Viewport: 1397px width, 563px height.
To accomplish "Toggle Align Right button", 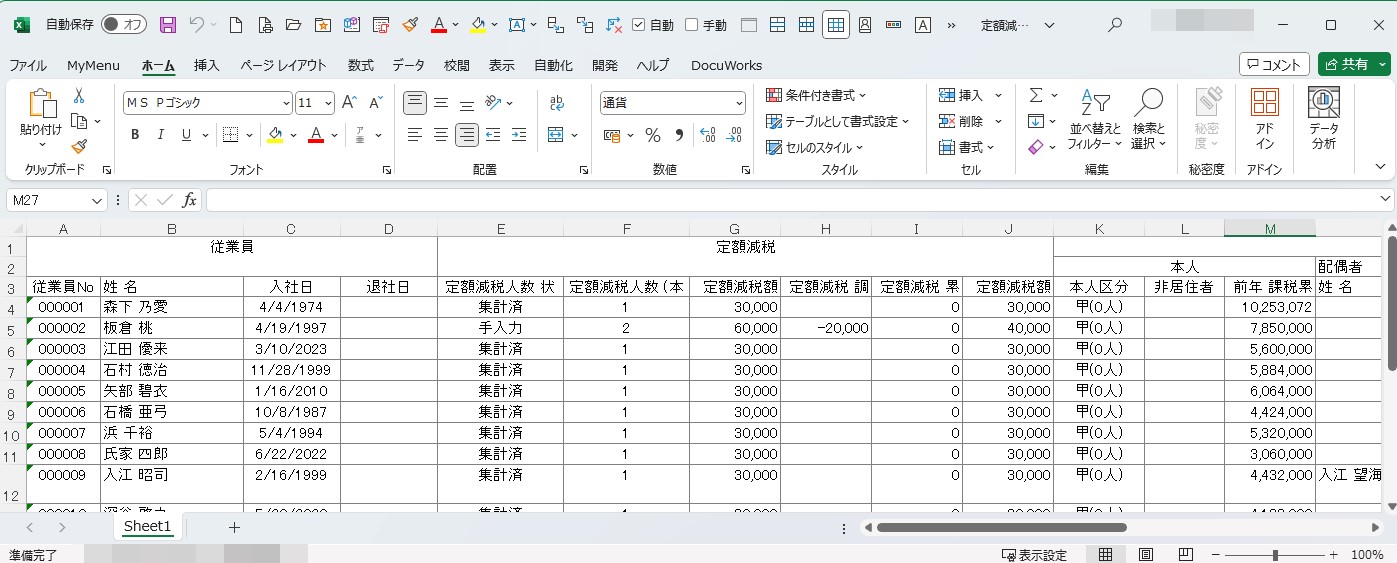I will (466, 135).
